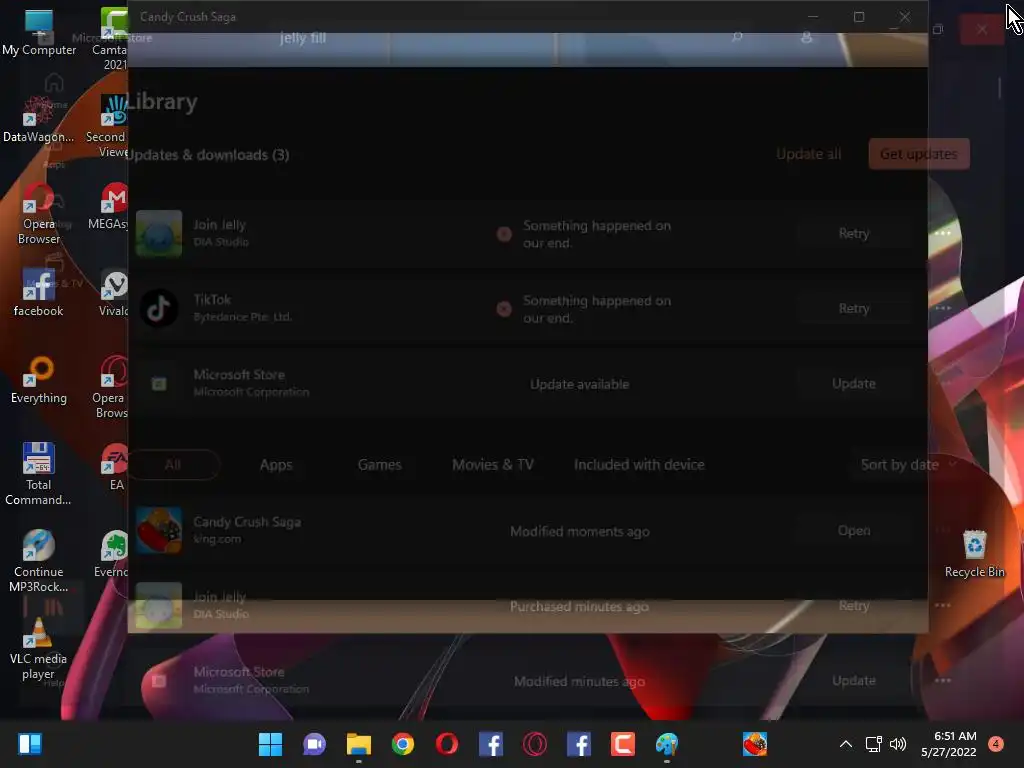Select Included with device filter
This screenshot has height=768, width=1024.
pos(639,465)
